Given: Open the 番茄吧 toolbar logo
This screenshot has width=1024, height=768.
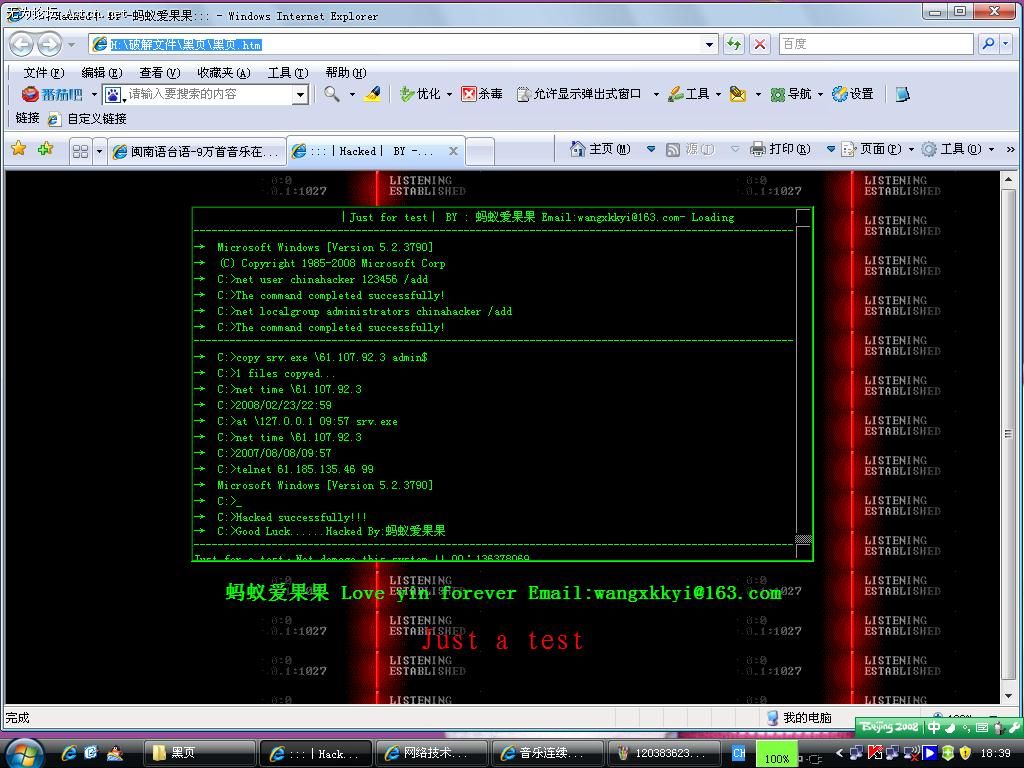Looking at the screenshot, I should (x=52, y=95).
